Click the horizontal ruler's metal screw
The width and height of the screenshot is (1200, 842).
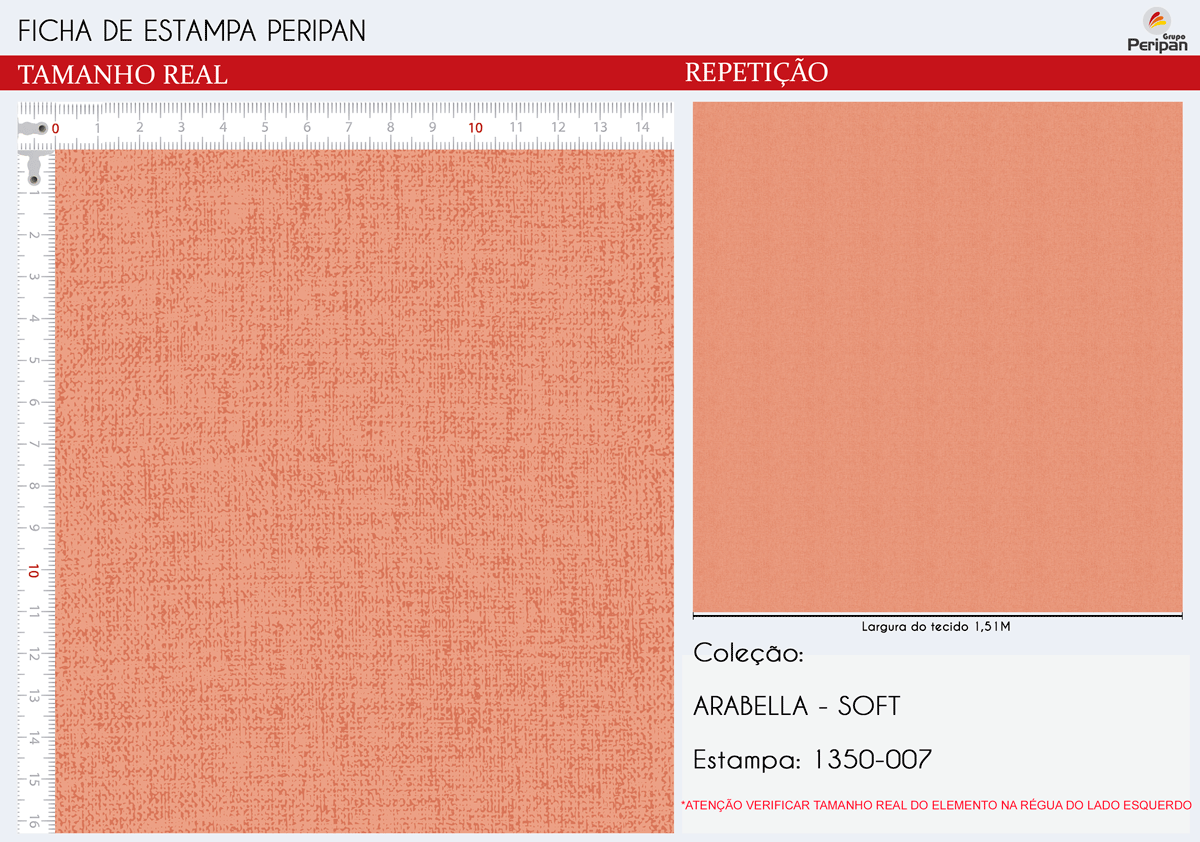point(33,129)
